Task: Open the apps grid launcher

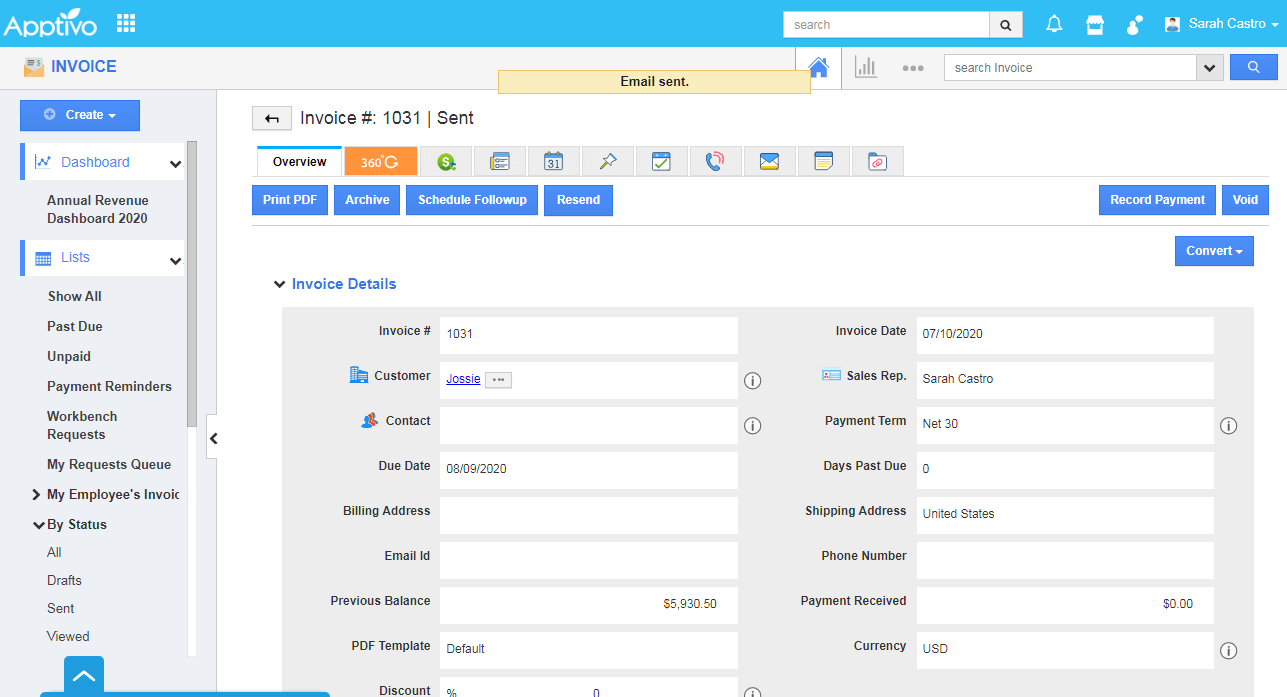Action: (x=126, y=23)
